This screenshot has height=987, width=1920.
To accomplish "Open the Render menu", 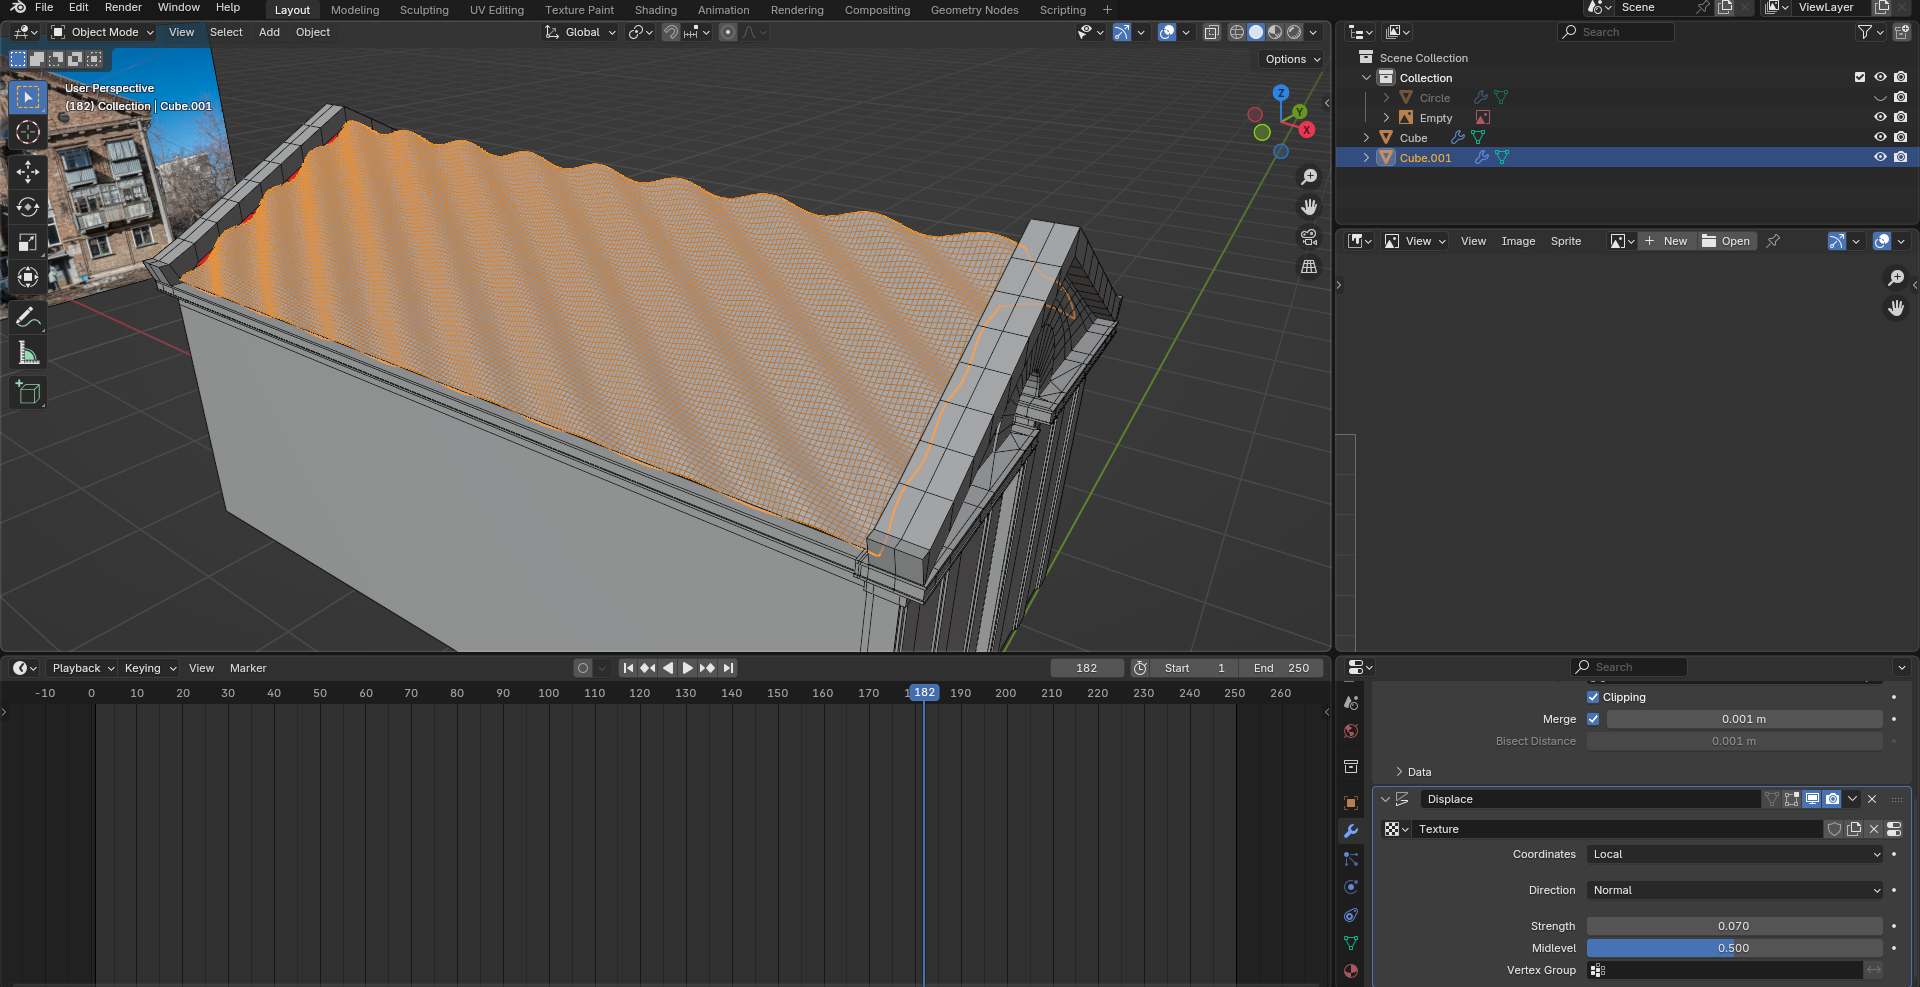I will pyautogui.click(x=123, y=8).
